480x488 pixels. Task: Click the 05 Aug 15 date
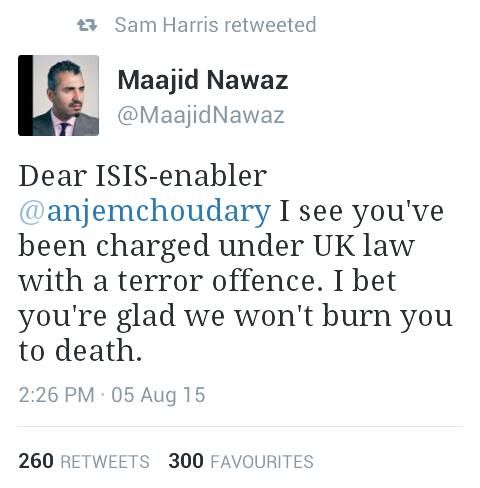coord(158,395)
